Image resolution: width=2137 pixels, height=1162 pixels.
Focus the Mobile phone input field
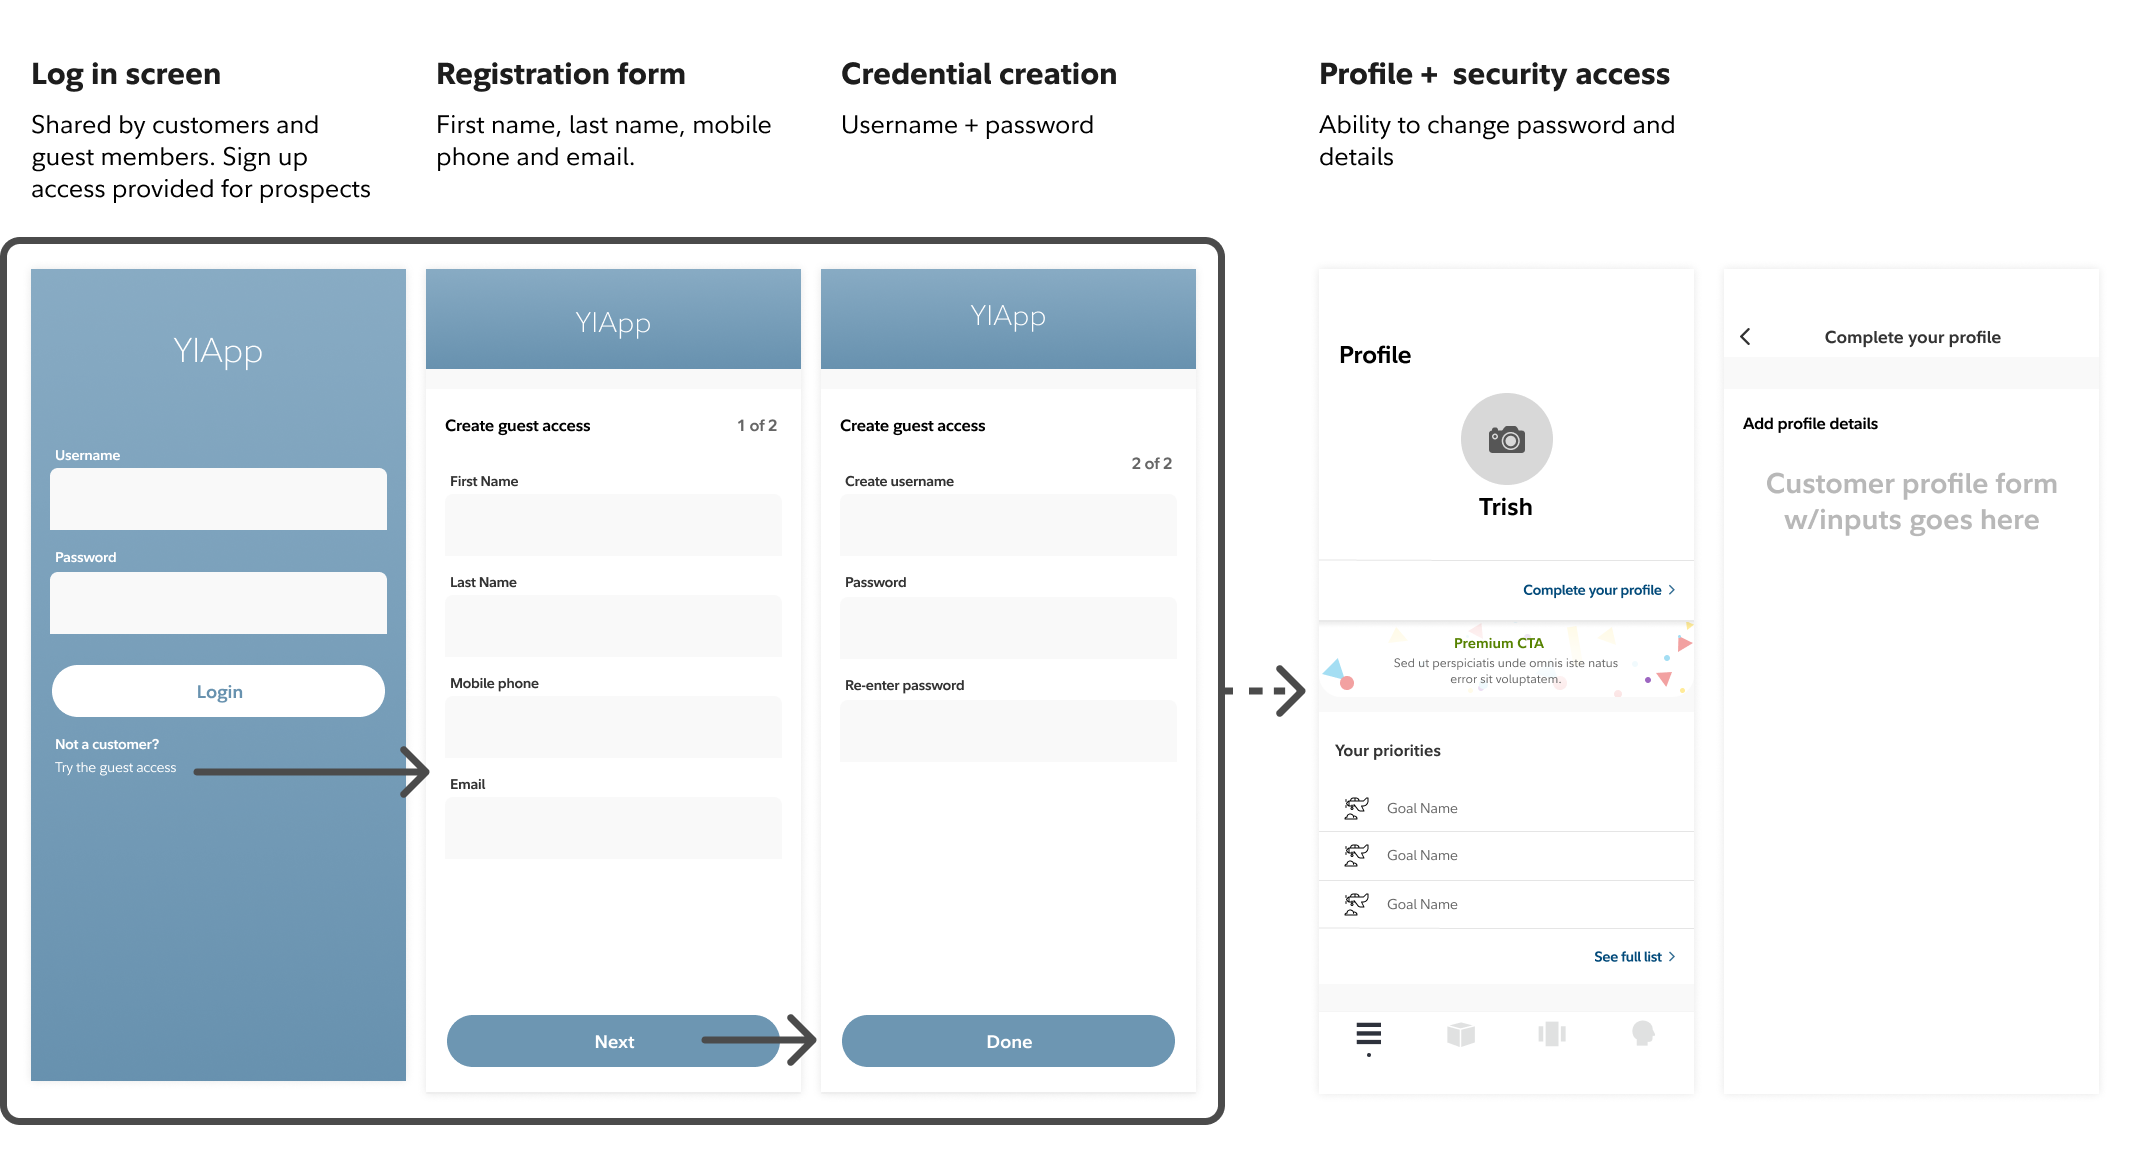(613, 727)
